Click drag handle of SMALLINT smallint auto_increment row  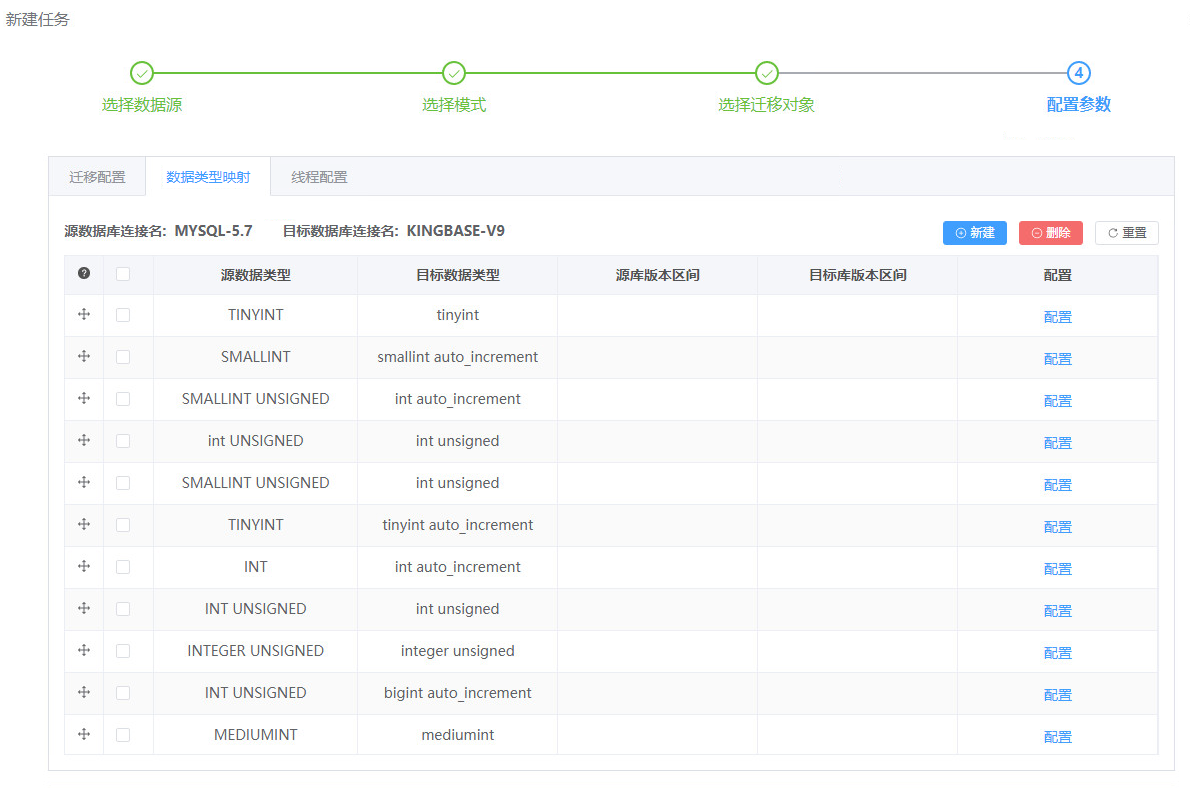[x=84, y=356]
